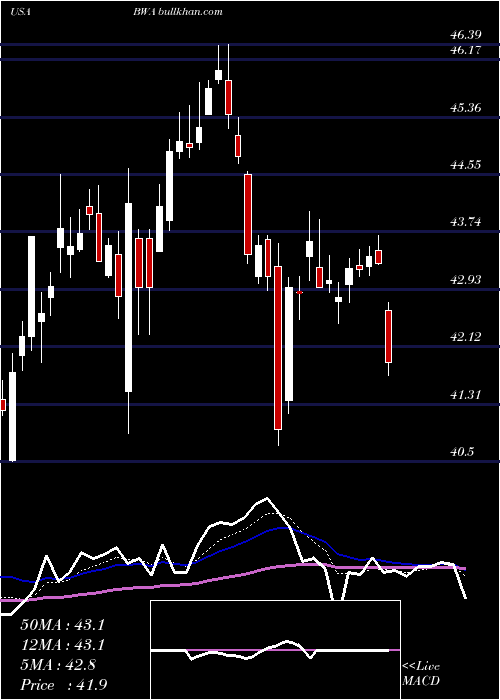Click the 45.36 price level label
The height and width of the screenshot is (700, 500).
pos(466,108)
